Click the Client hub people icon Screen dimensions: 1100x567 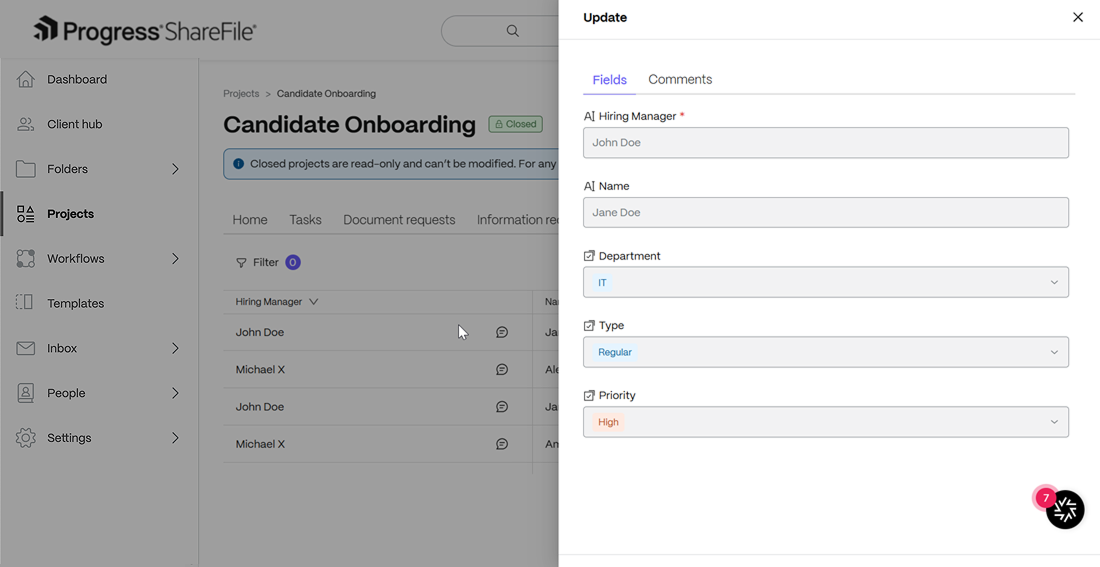click(25, 124)
